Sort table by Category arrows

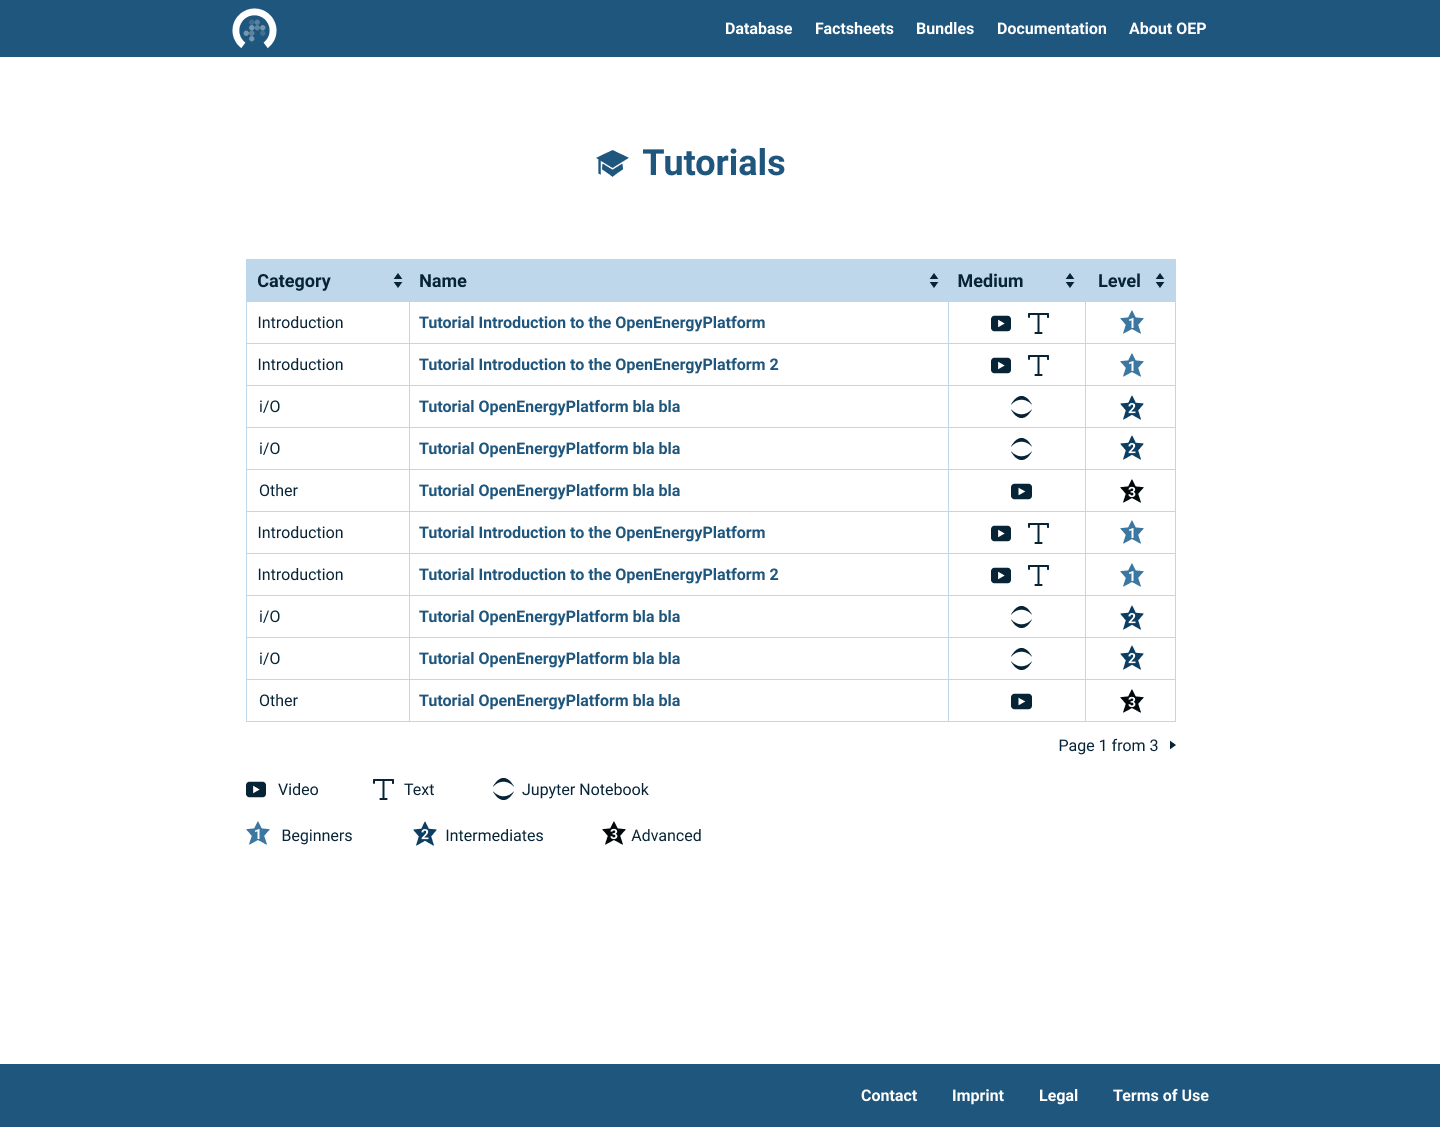[x=398, y=281]
